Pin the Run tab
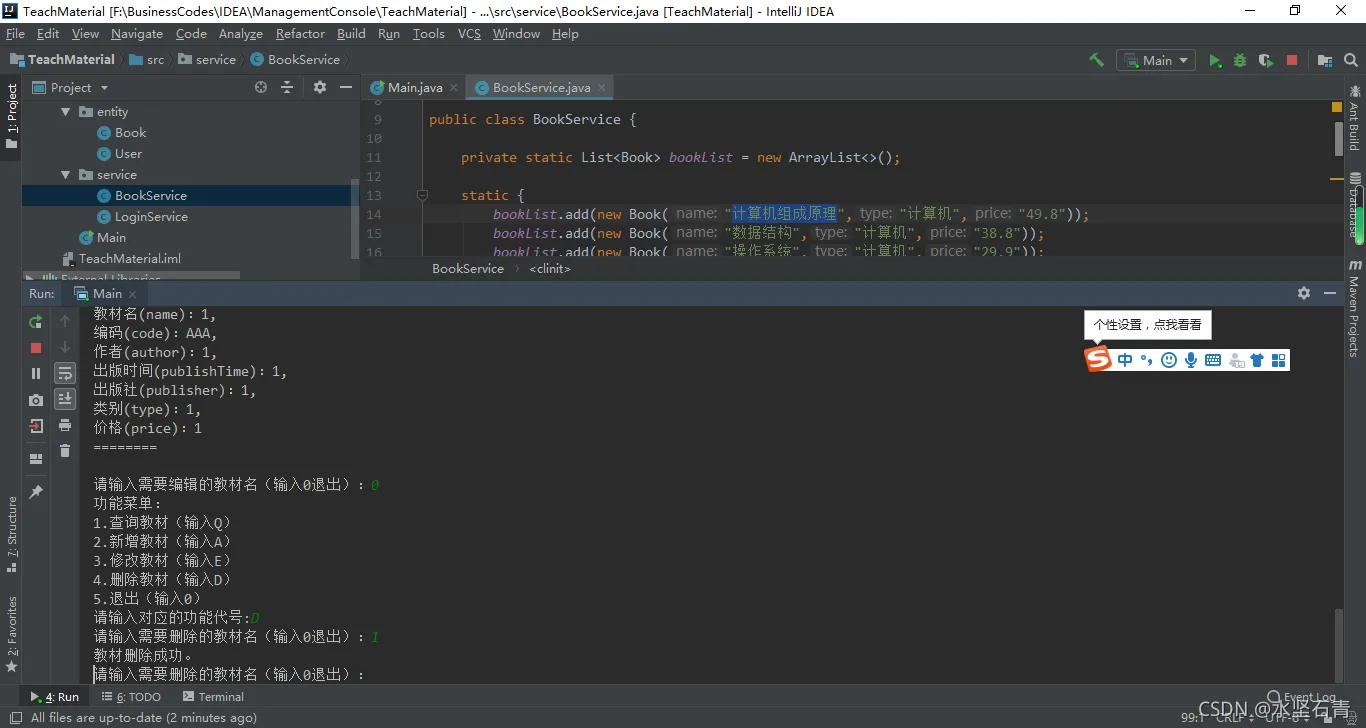1366x728 pixels. (36, 492)
